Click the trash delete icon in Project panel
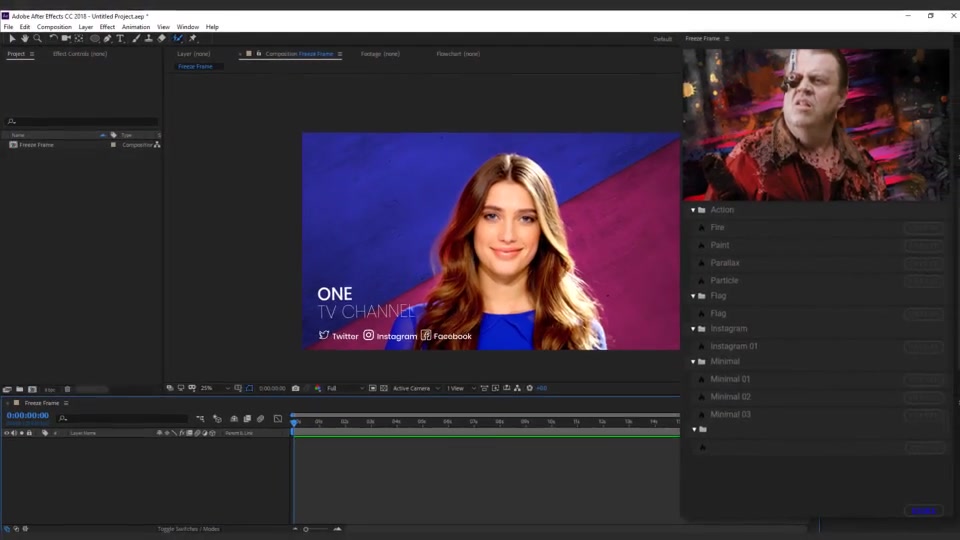 tap(67, 389)
